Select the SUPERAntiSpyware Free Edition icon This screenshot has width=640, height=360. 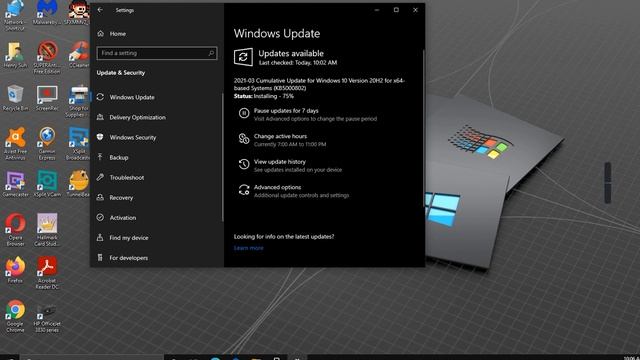(x=47, y=57)
